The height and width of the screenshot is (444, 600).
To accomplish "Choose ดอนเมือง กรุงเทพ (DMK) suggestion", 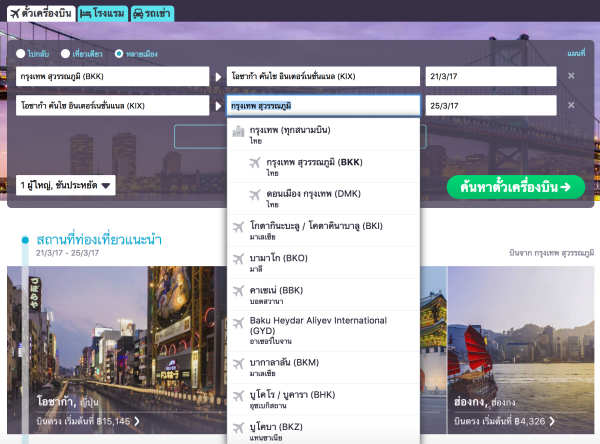I will pos(323,198).
